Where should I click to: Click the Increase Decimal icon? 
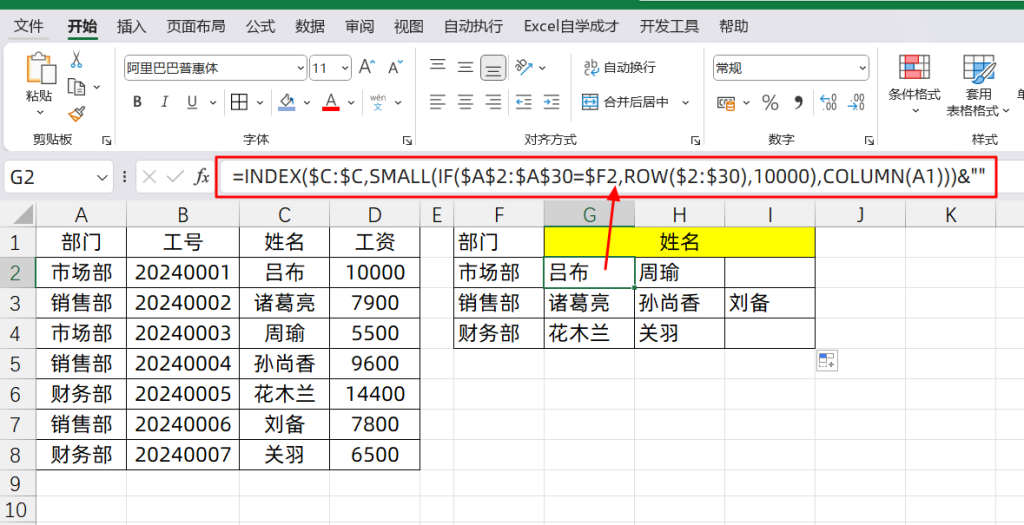click(x=828, y=102)
